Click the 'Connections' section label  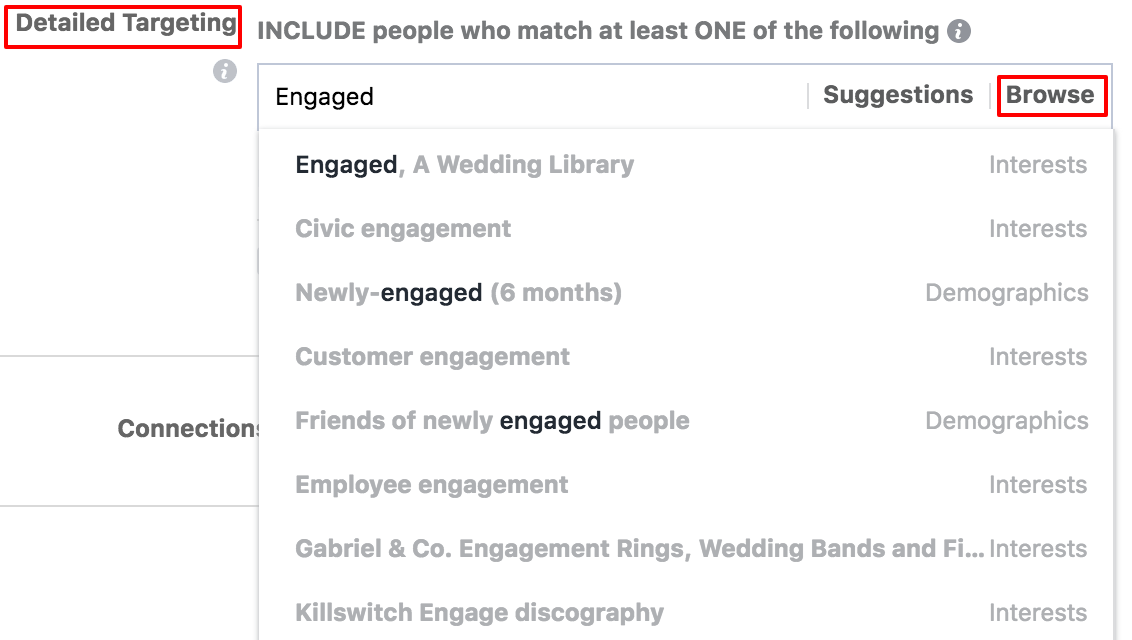tap(188, 429)
